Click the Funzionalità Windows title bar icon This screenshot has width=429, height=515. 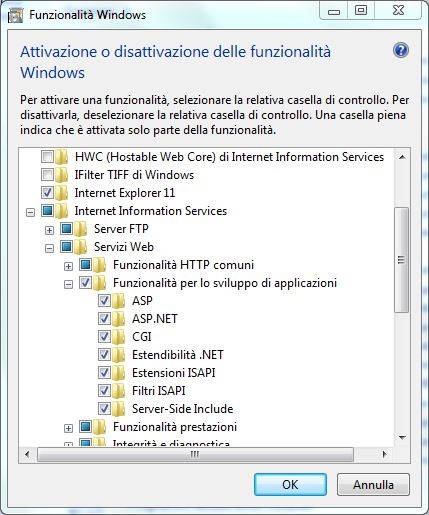click(15, 15)
